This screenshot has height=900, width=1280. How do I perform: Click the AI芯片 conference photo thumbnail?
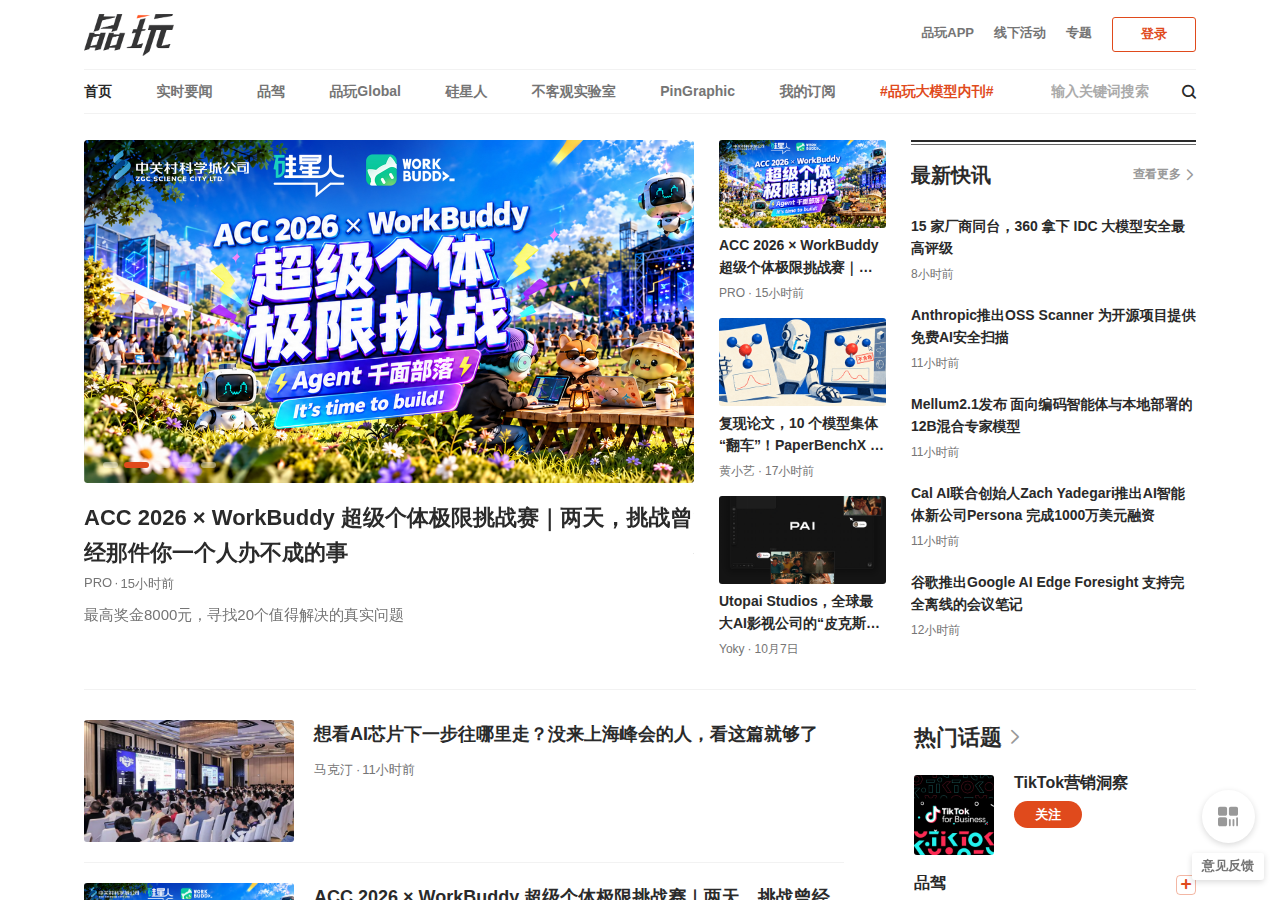point(189,781)
